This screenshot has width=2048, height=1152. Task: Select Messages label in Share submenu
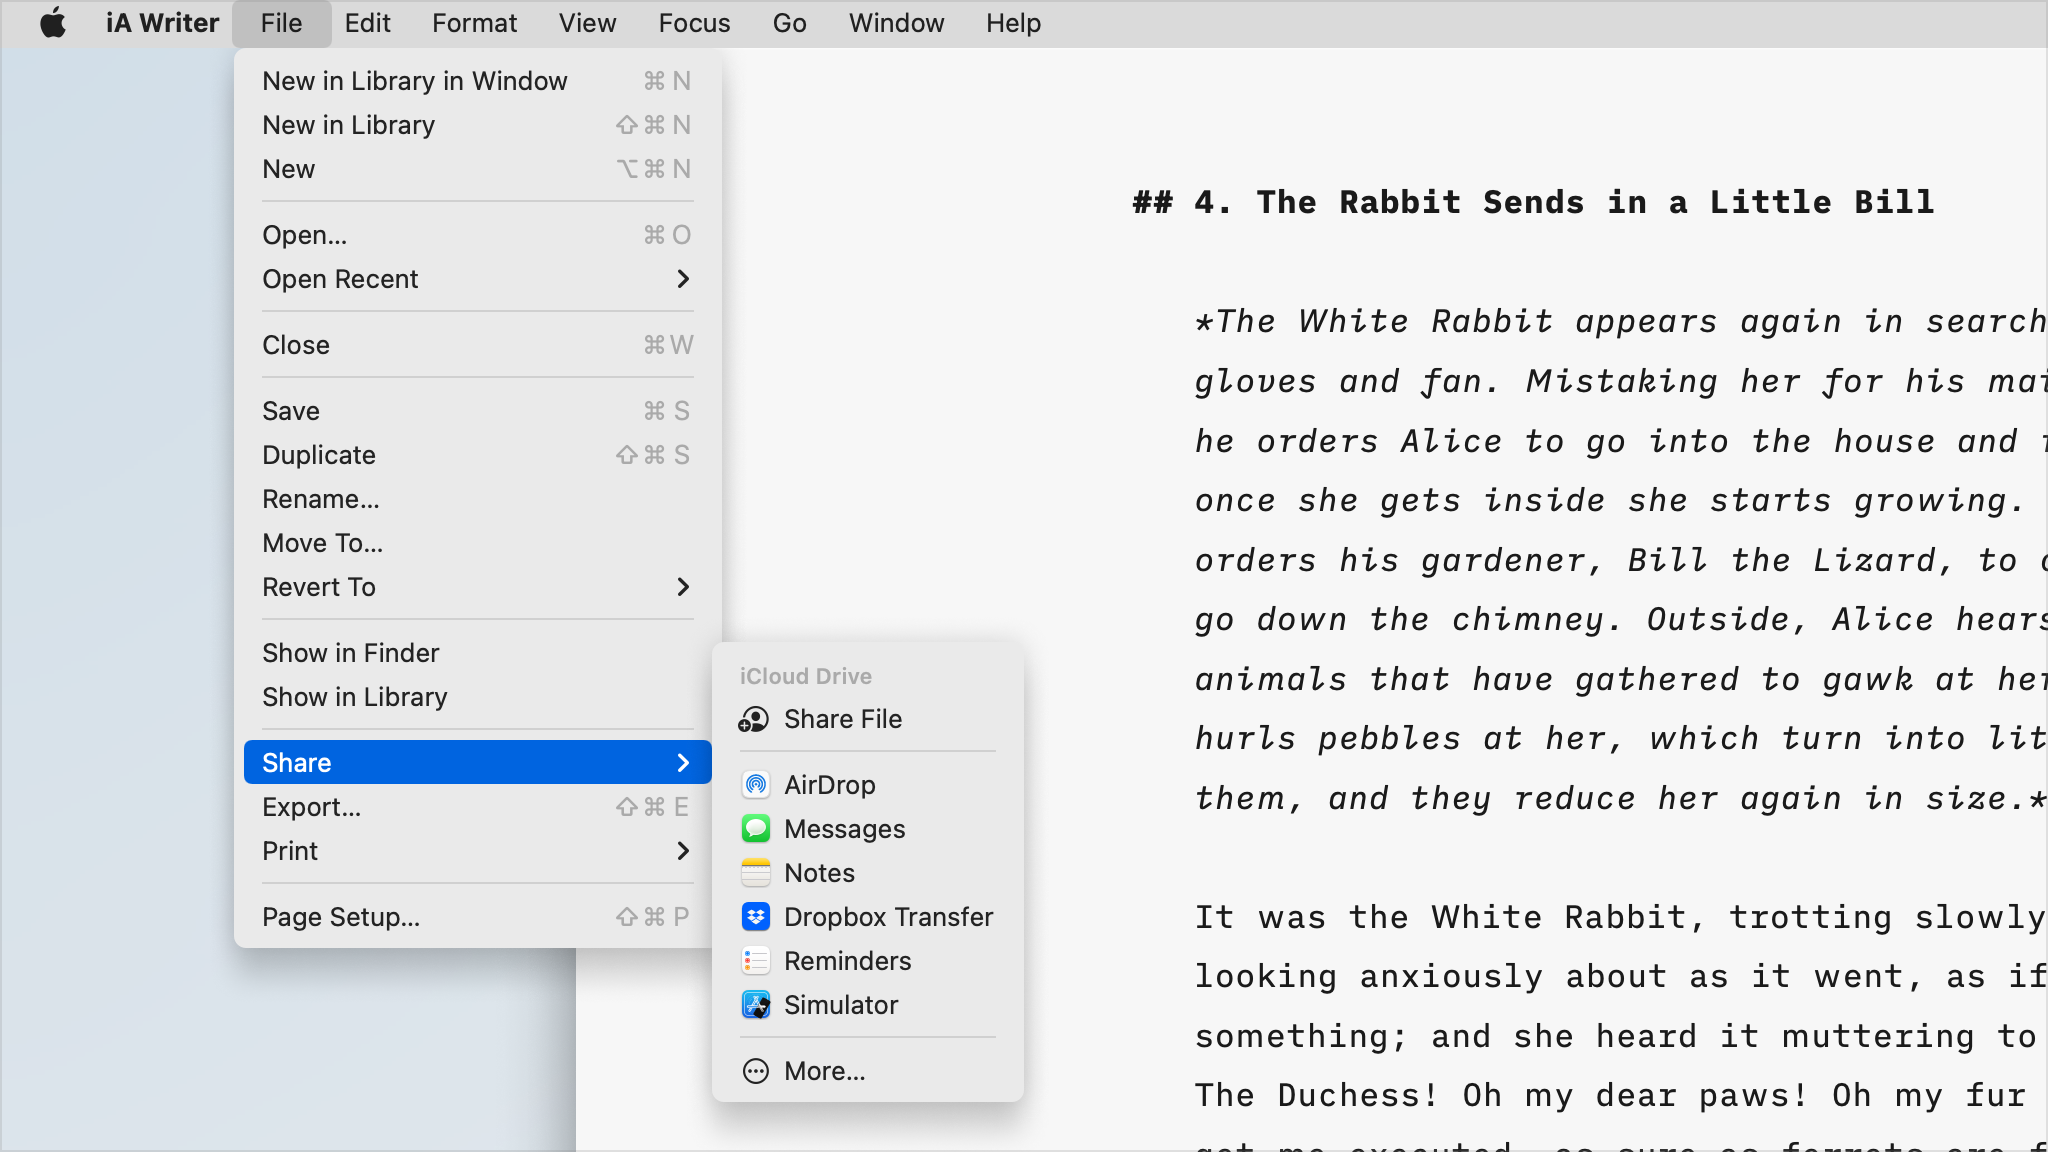click(x=844, y=829)
